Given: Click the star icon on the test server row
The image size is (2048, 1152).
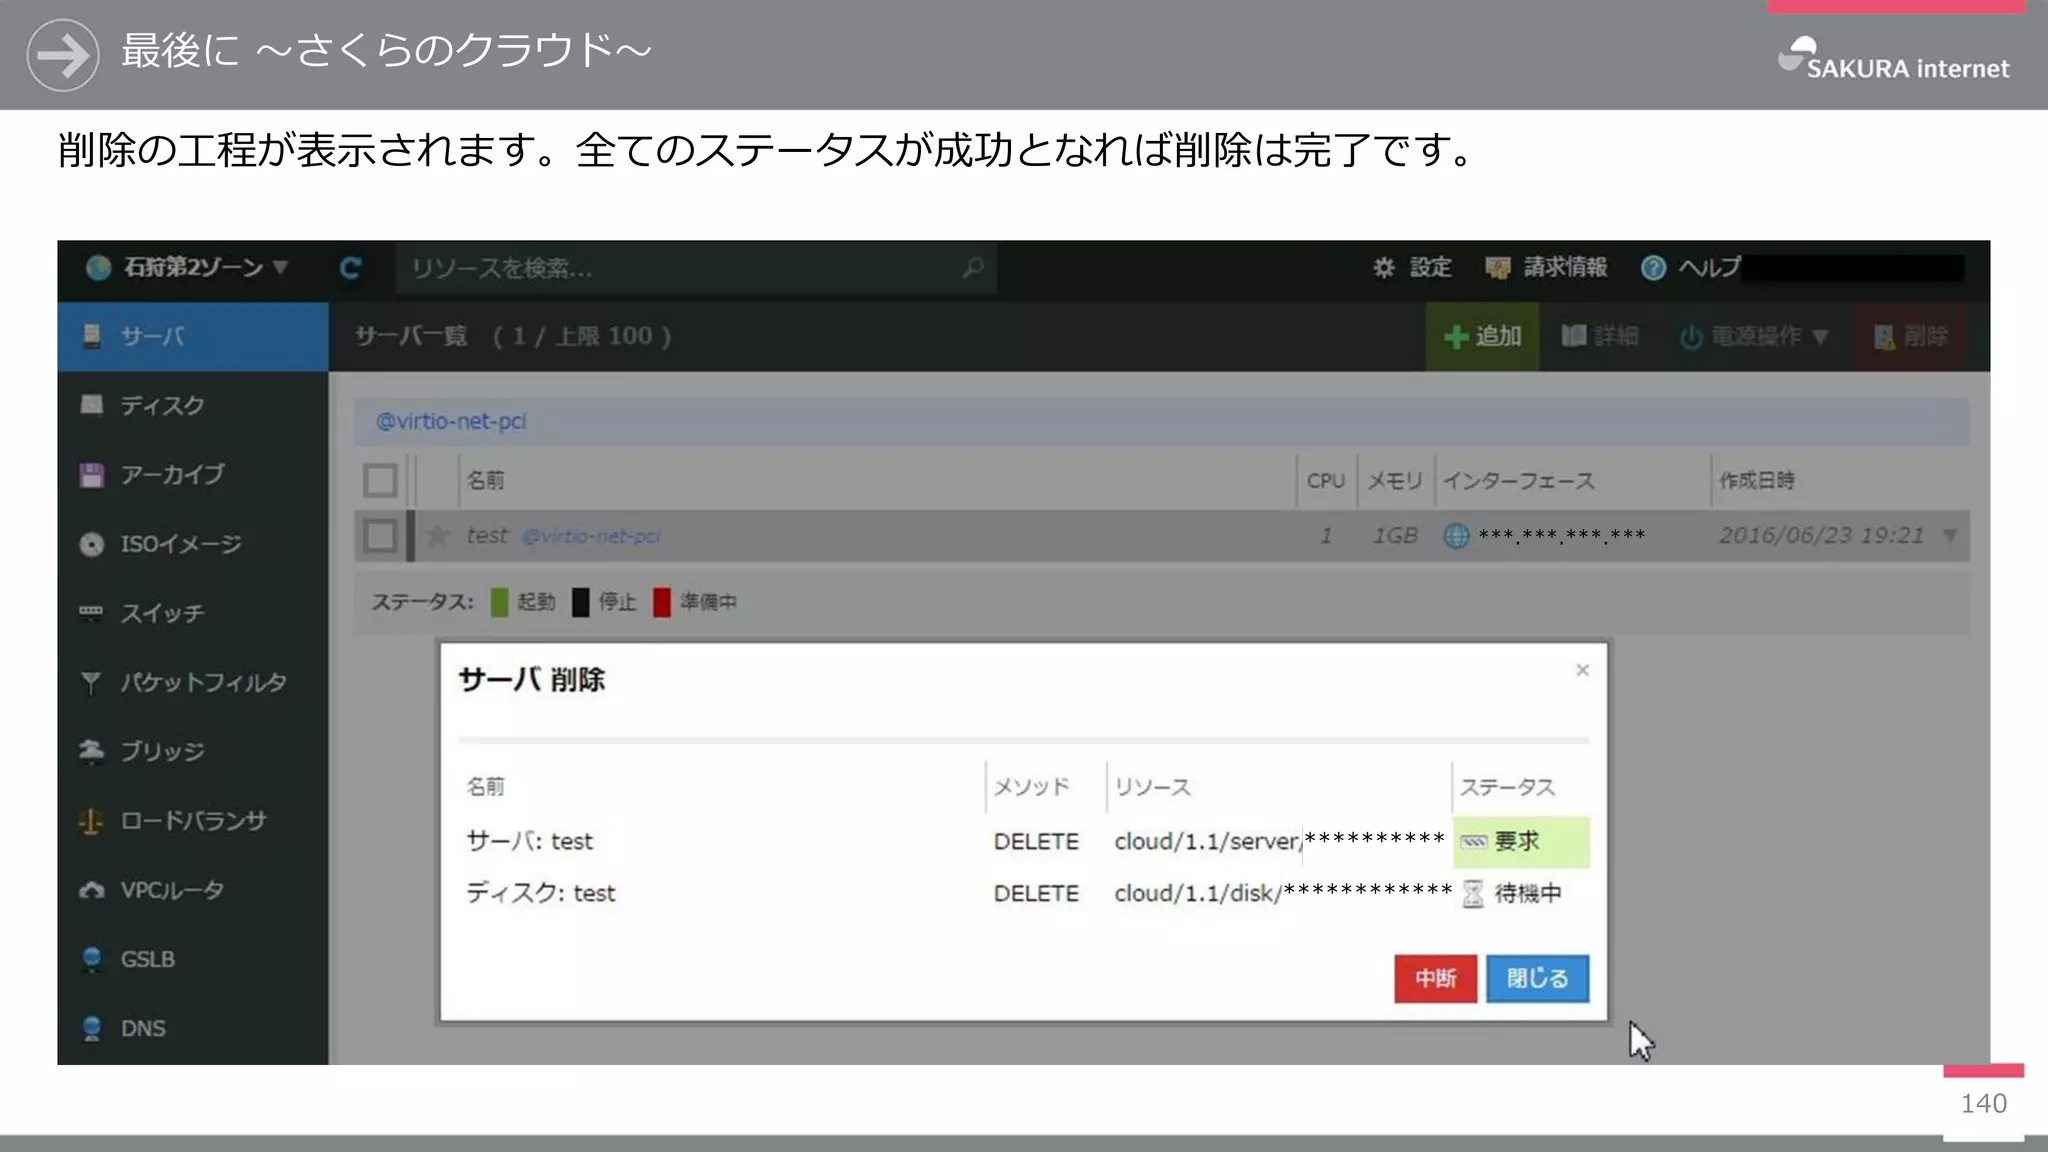Looking at the screenshot, I should [437, 536].
